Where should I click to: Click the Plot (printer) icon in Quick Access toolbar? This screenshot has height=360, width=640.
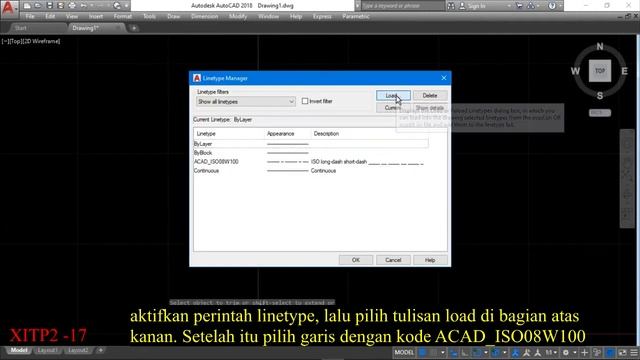point(72,6)
